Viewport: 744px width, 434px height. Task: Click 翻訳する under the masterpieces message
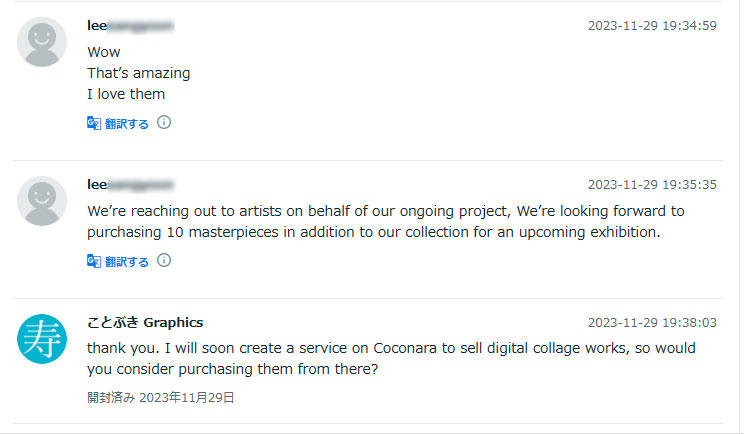pos(127,262)
